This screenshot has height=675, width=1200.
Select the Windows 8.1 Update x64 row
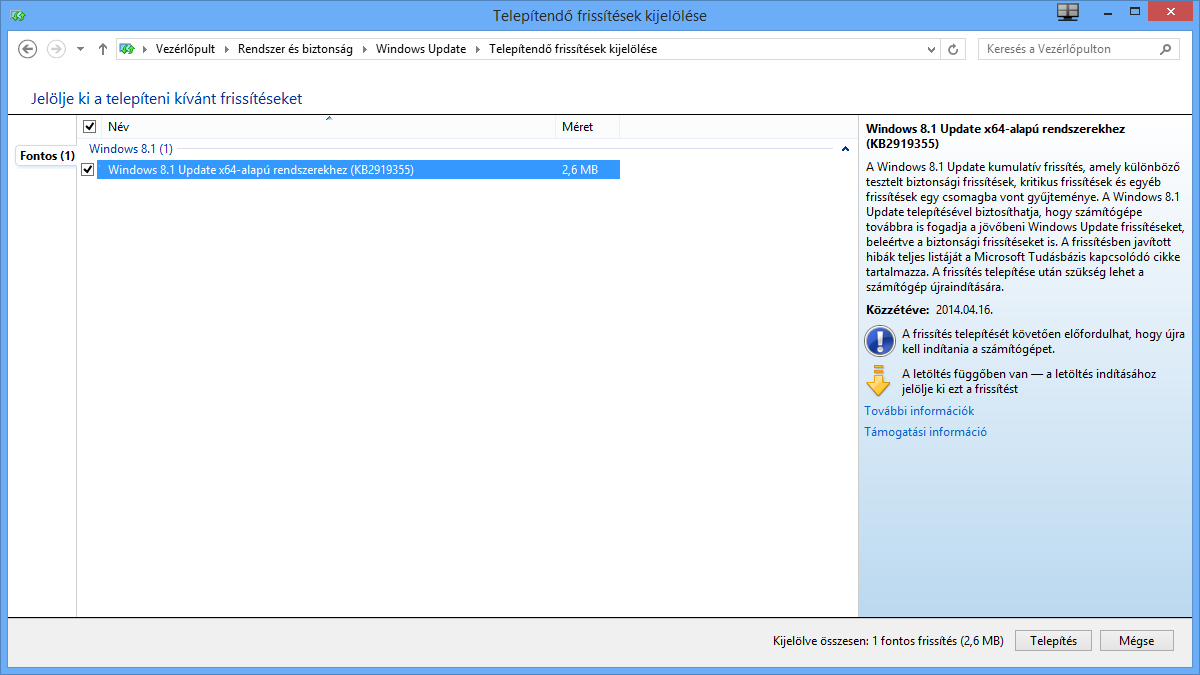pos(358,170)
